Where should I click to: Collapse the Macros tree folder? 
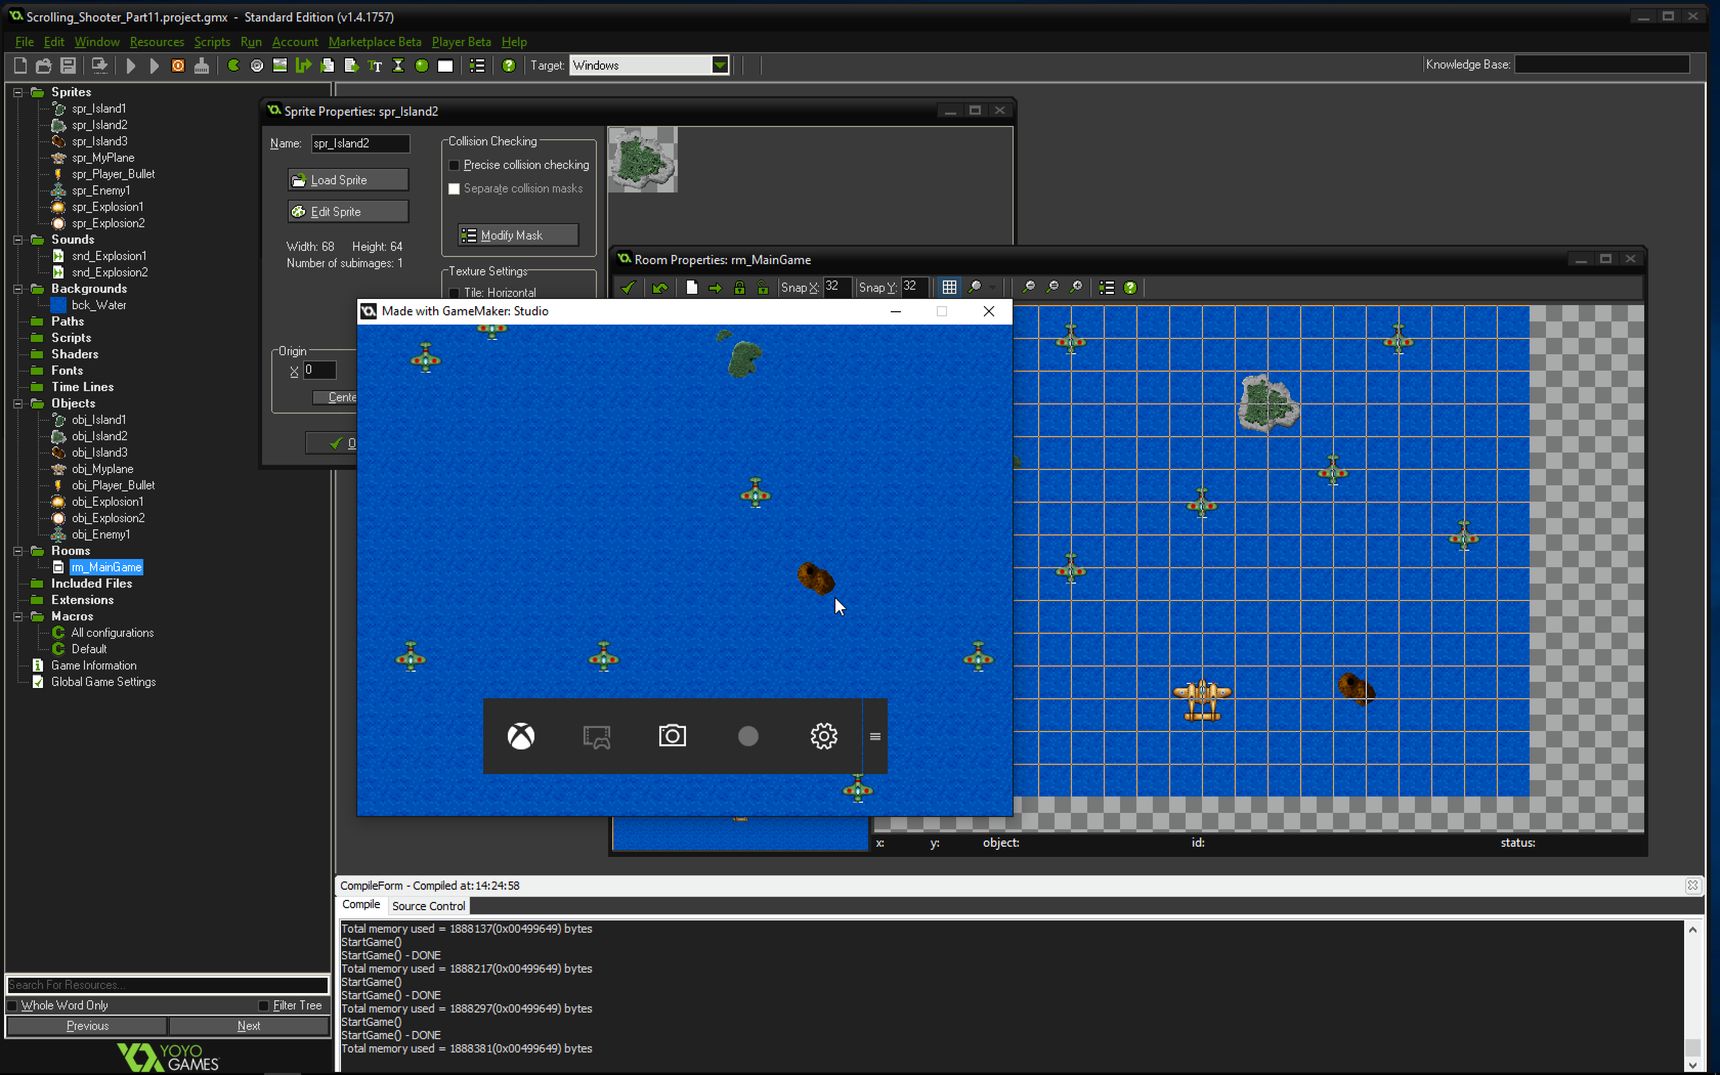coord(18,617)
